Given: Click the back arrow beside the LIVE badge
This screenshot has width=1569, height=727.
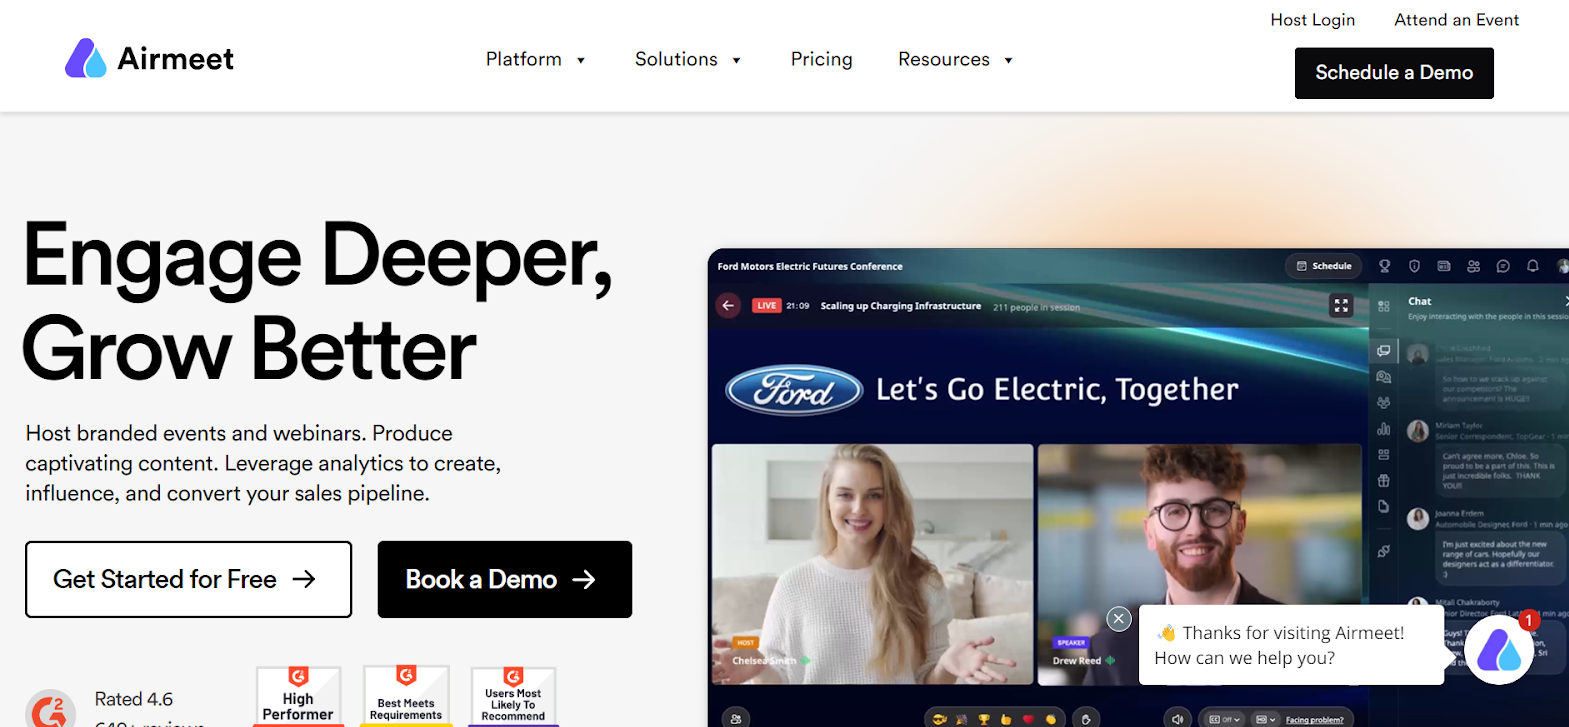Looking at the screenshot, I should tap(729, 306).
